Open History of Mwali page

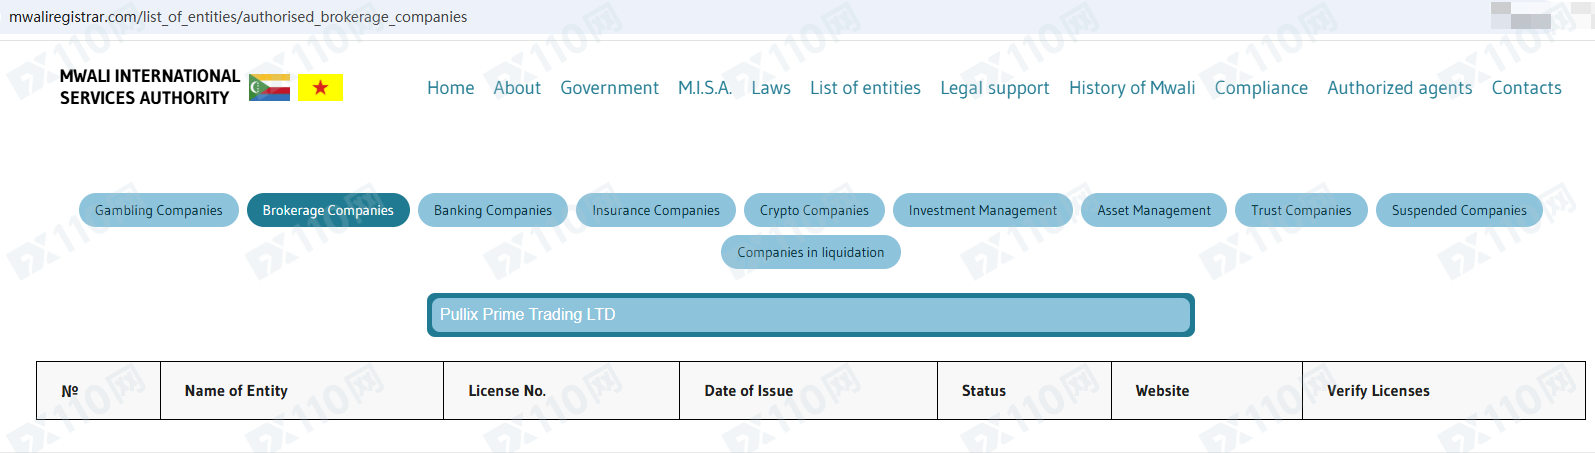pos(1132,88)
